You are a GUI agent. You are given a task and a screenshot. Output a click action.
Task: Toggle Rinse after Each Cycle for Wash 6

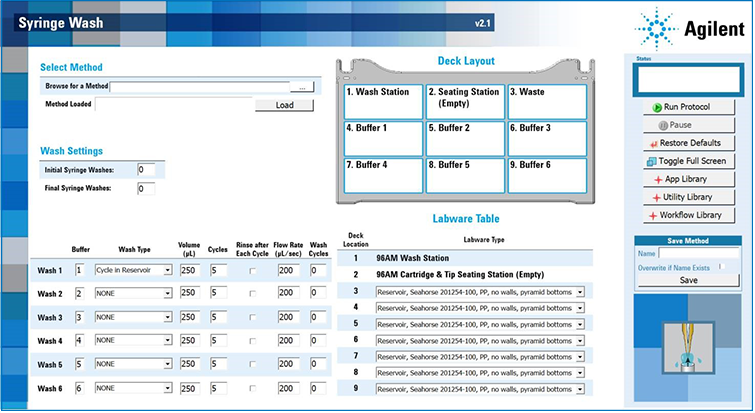(252, 388)
